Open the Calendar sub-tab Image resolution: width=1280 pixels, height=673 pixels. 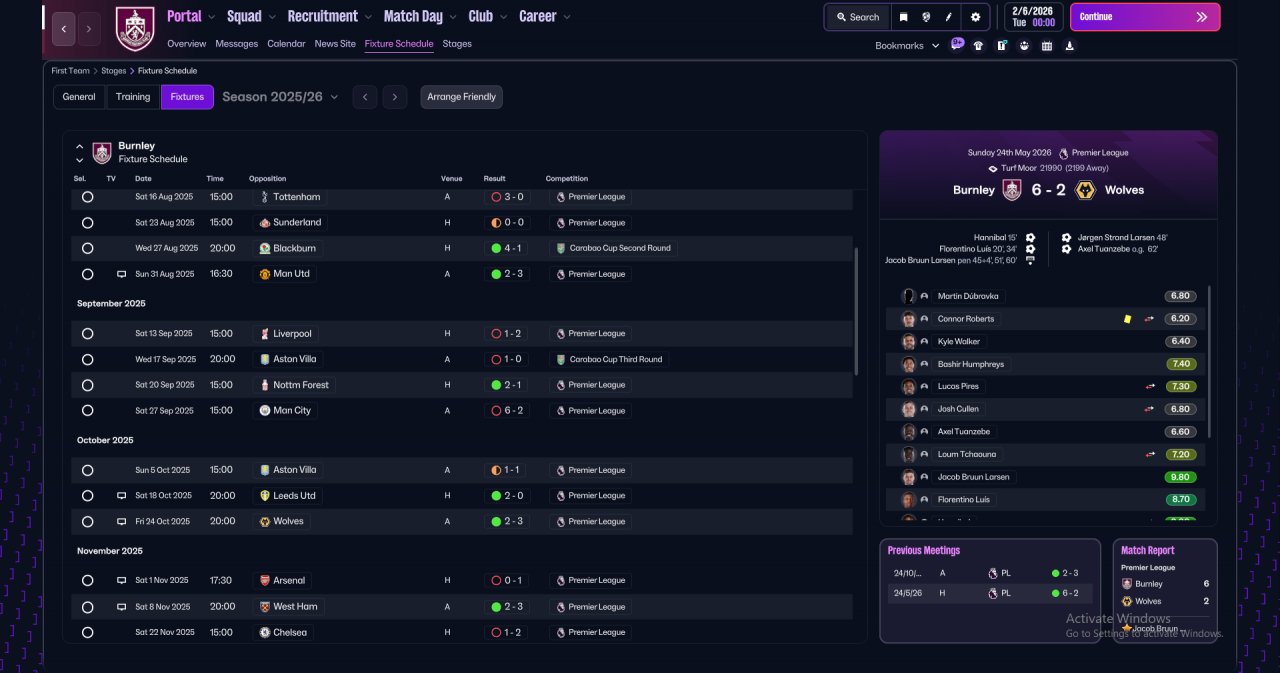[286, 44]
